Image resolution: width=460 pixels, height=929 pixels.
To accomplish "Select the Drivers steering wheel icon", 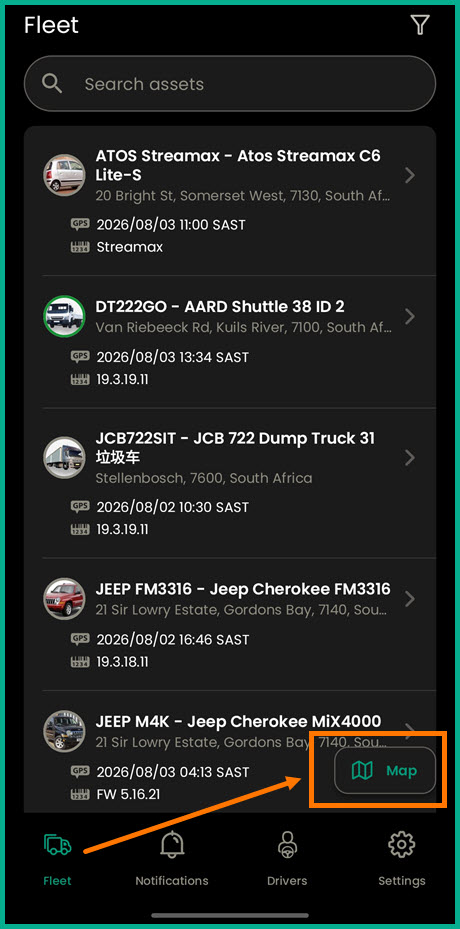I will tap(287, 844).
